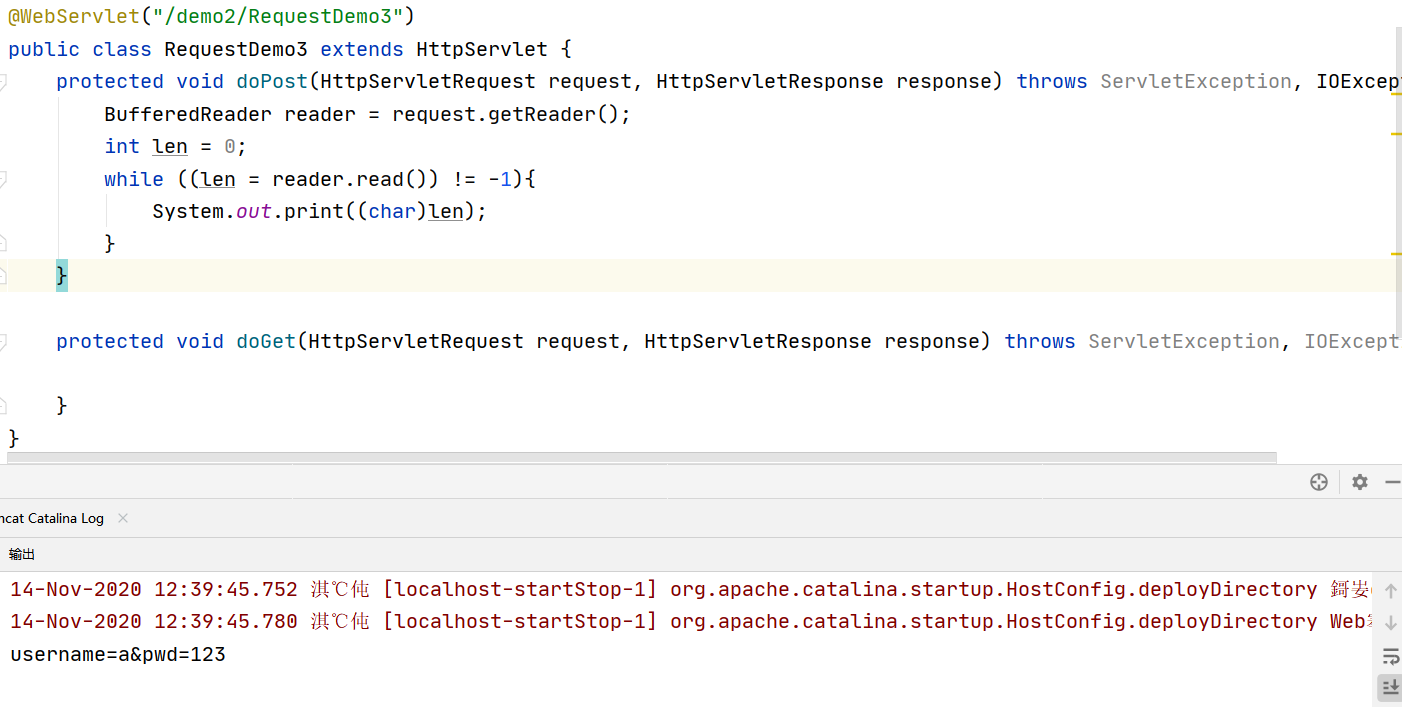Click HttpServletResponse in doPost signature
This screenshot has width=1402, height=707.
770,81
